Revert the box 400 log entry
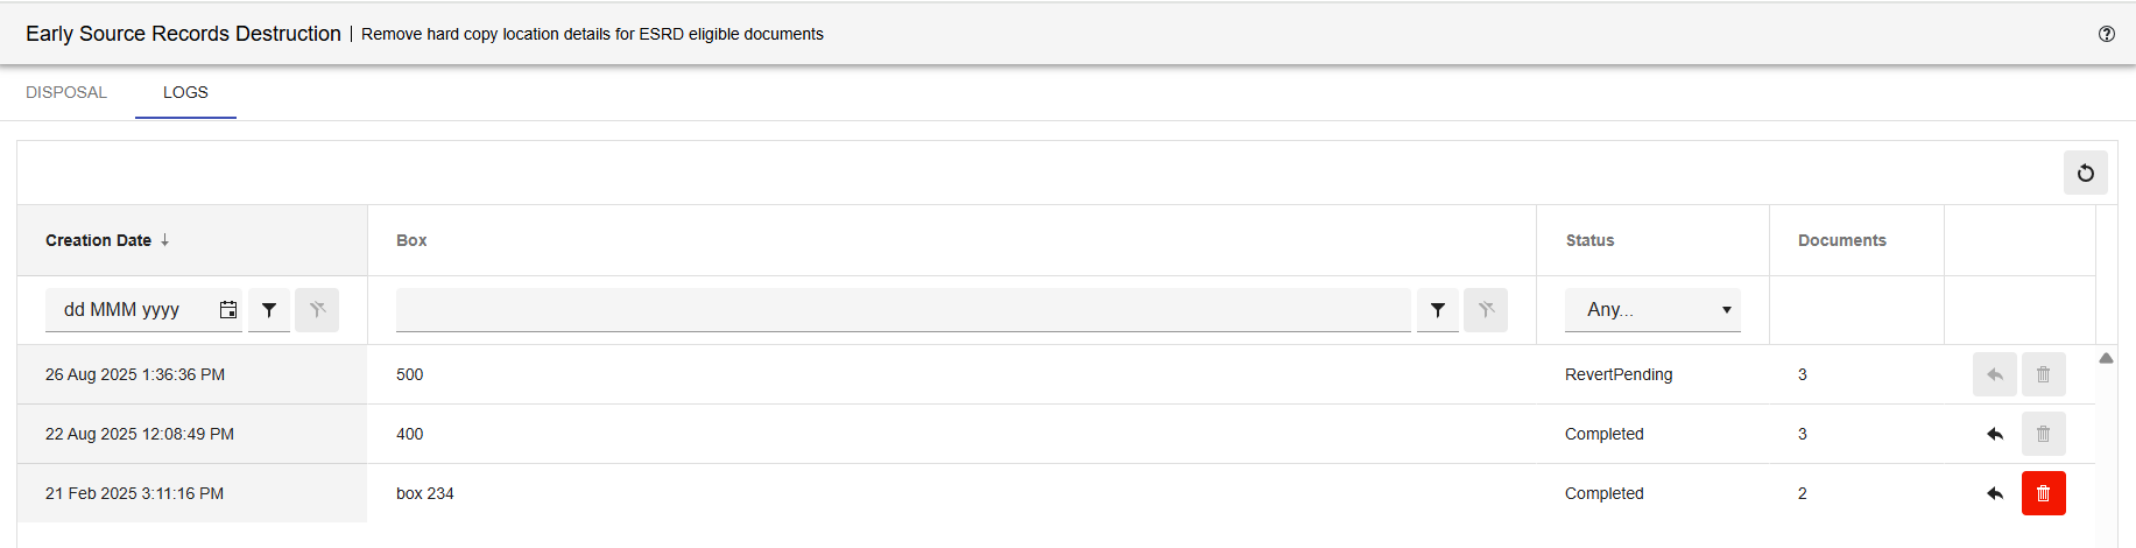This screenshot has width=2136, height=548. pos(1994,434)
